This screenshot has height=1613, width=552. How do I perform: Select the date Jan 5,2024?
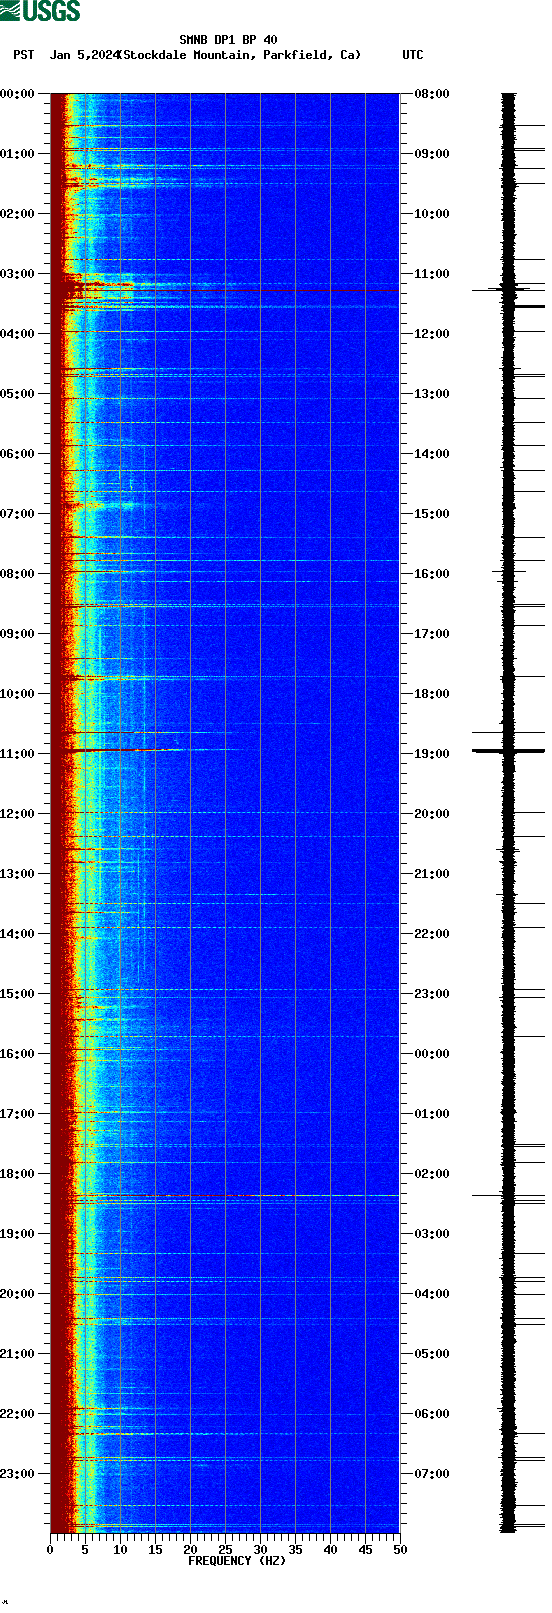coord(84,55)
